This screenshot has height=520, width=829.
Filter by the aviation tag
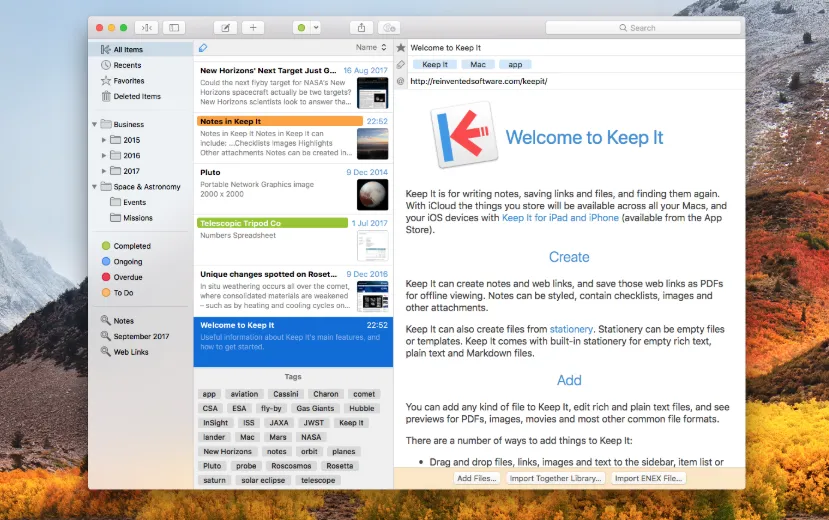[244, 394]
